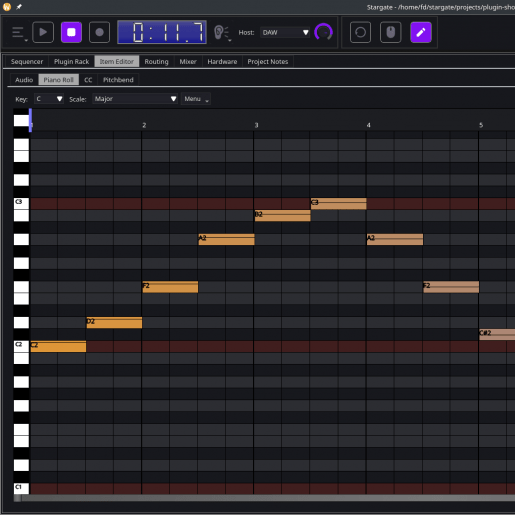Image resolution: width=515 pixels, height=515 pixels.
Task: Open the Key dropdown set to C
Action: (x=49, y=99)
